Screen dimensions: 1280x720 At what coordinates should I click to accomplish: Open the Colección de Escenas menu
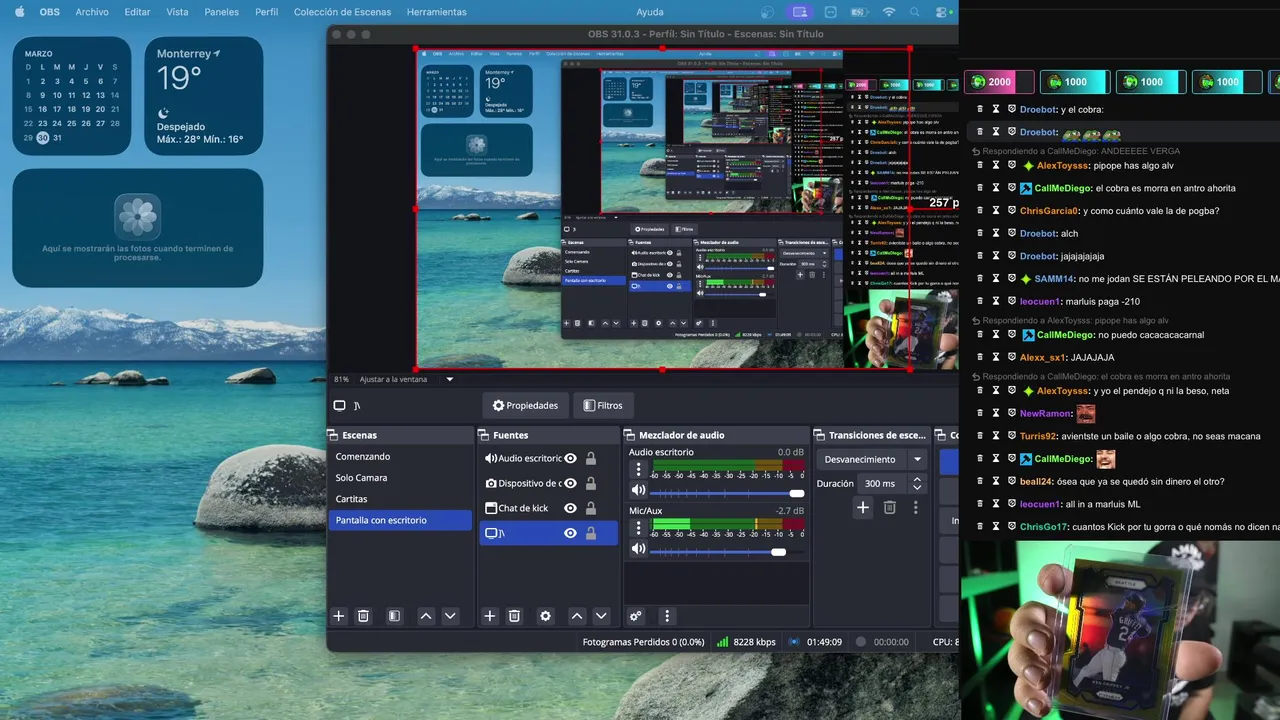point(344,12)
